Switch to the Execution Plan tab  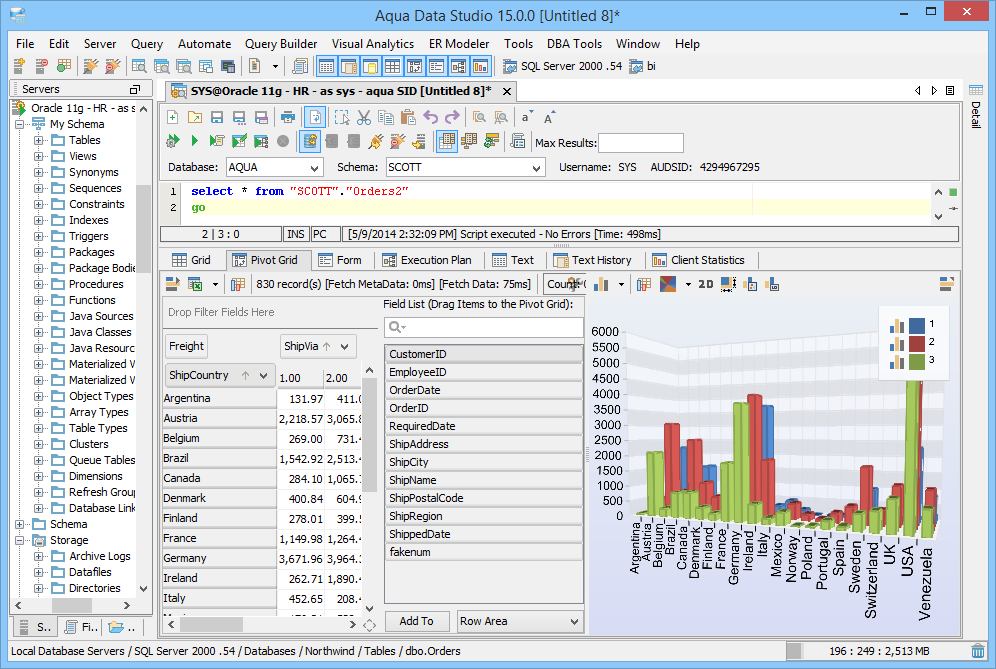[427, 260]
